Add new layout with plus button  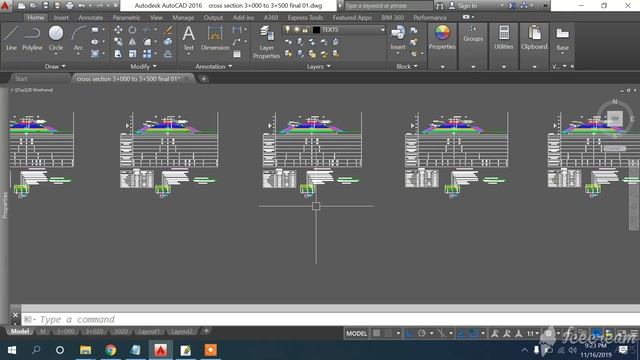[206, 331]
